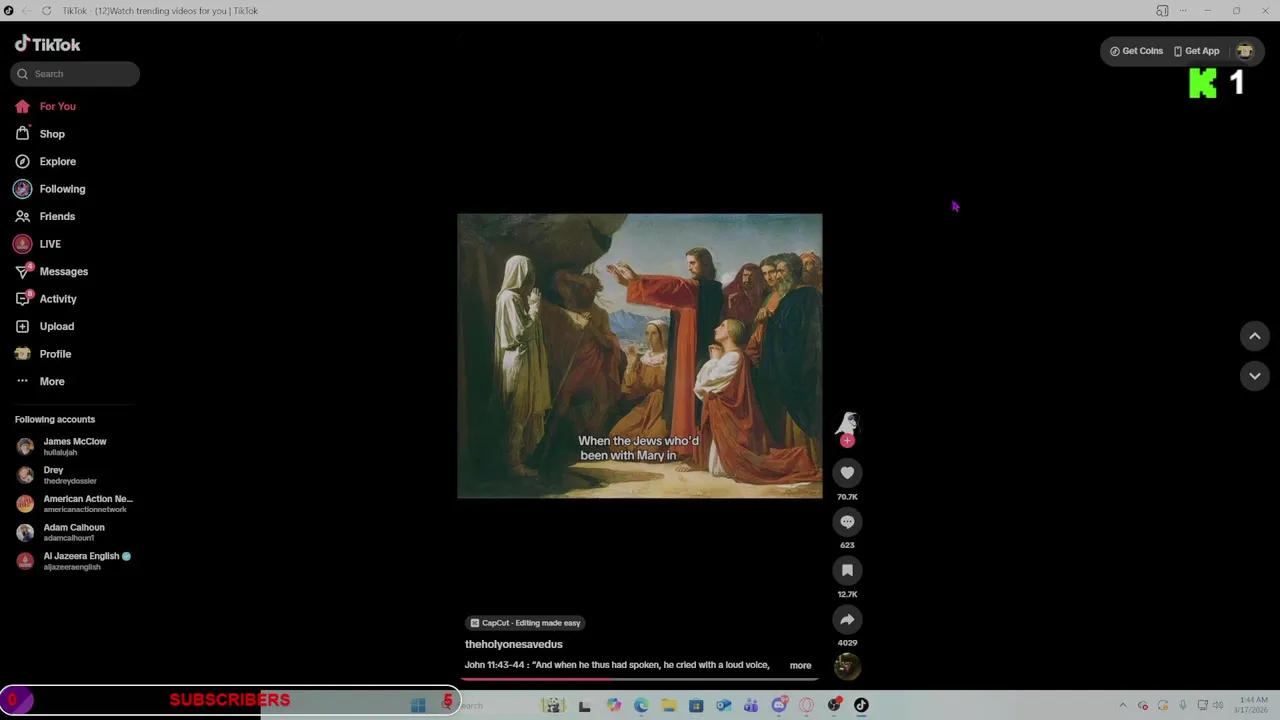The width and height of the screenshot is (1280, 720).
Task: Like the video with the heart icon
Action: coord(847,473)
